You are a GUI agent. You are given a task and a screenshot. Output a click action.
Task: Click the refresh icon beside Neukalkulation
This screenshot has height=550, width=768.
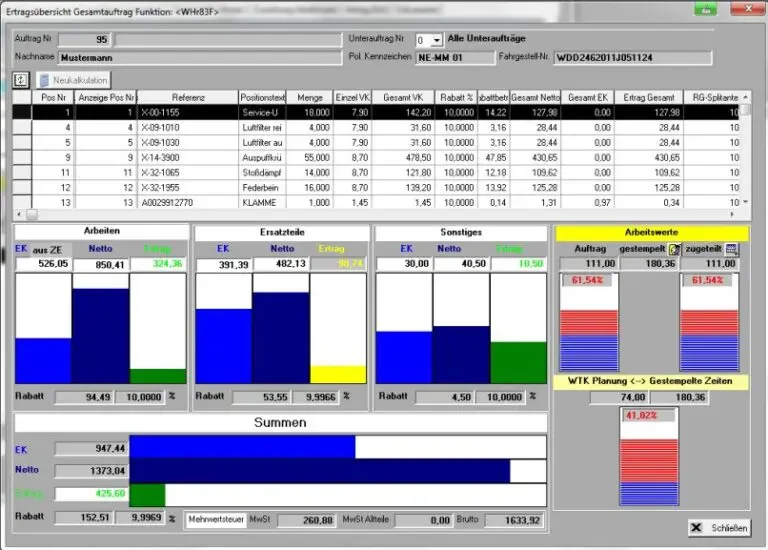21,80
